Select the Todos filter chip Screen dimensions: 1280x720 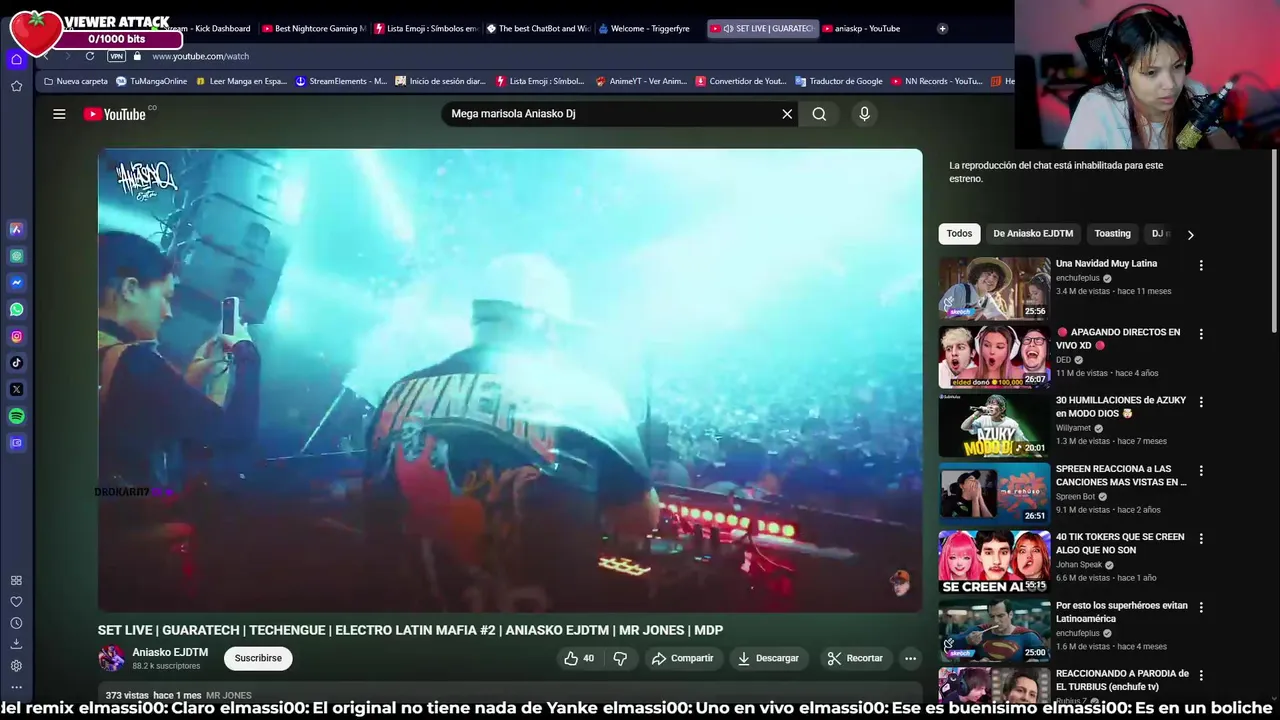(x=959, y=234)
